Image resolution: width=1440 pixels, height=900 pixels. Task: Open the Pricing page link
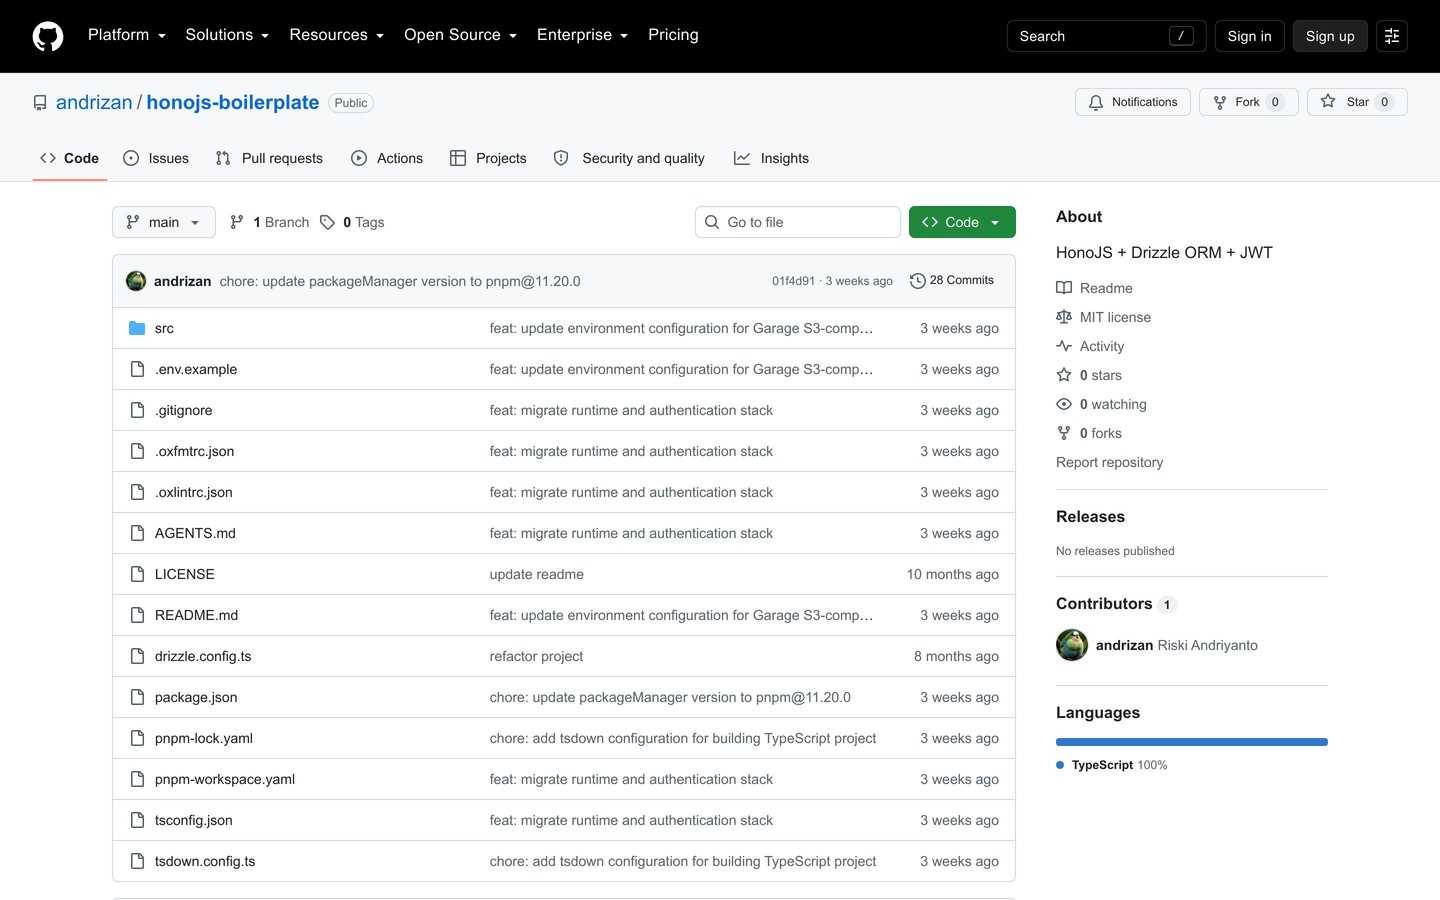click(673, 35)
